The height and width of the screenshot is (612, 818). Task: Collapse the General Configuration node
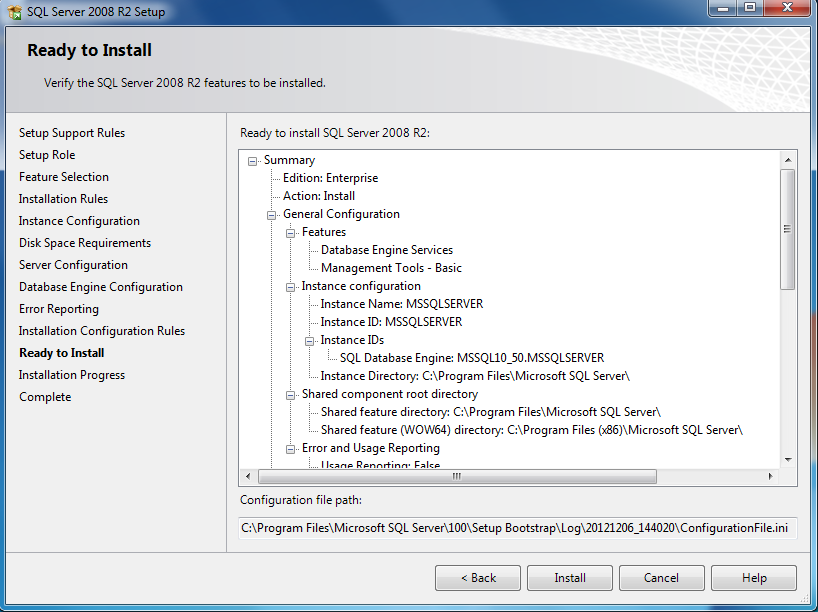(271, 215)
